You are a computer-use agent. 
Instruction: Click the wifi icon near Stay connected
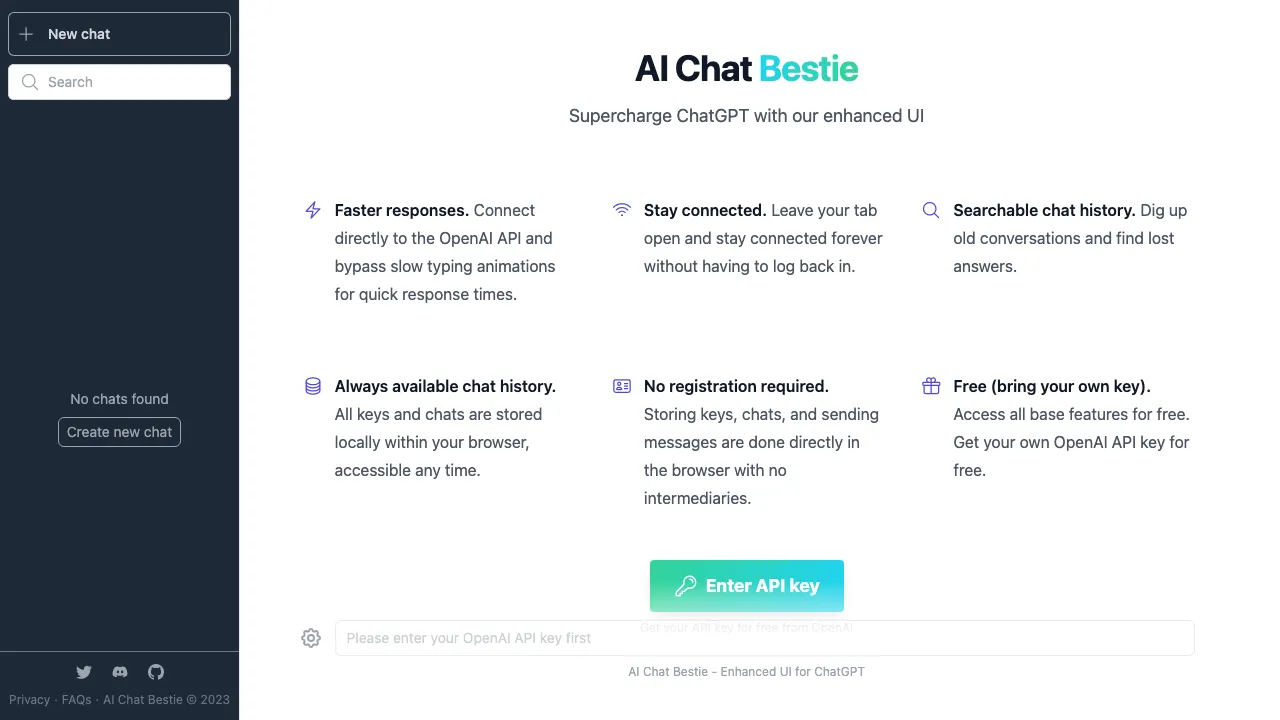pos(622,210)
